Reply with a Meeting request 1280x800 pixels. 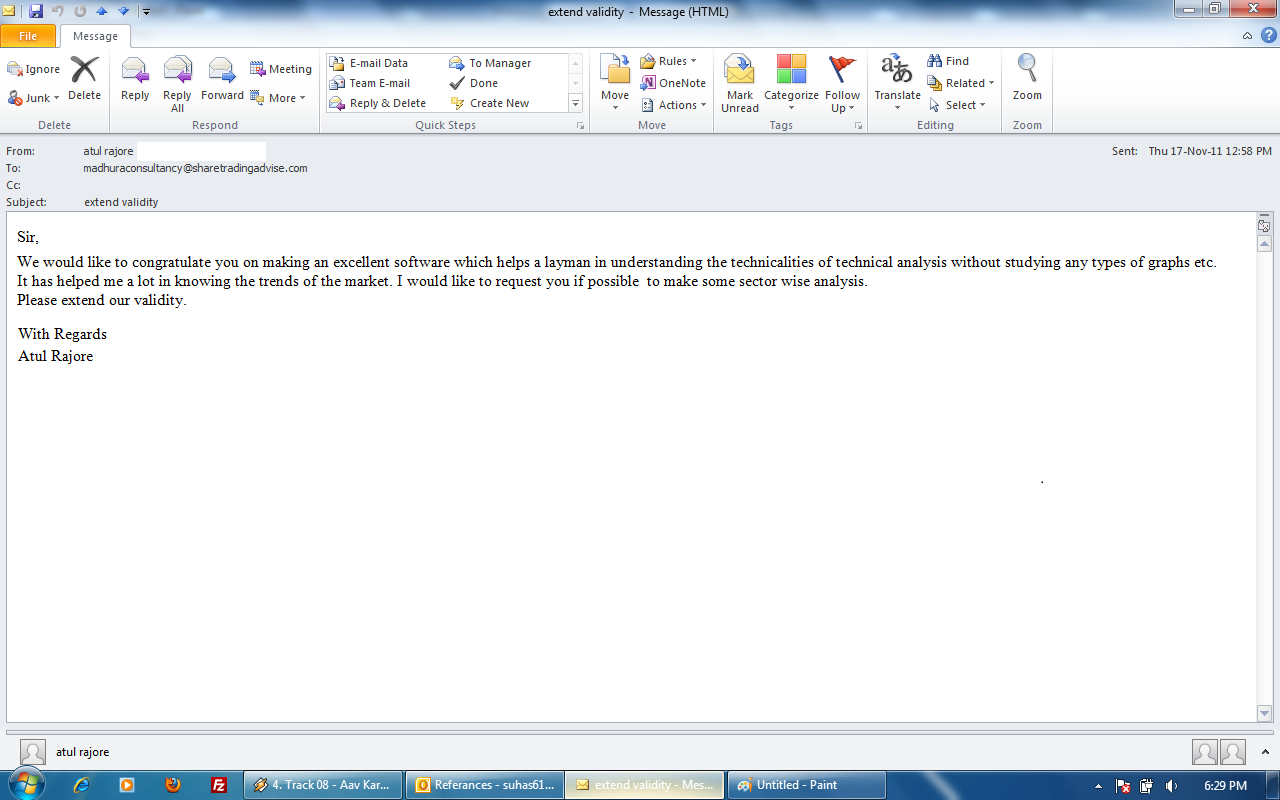pyautogui.click(x=281, y=69)
